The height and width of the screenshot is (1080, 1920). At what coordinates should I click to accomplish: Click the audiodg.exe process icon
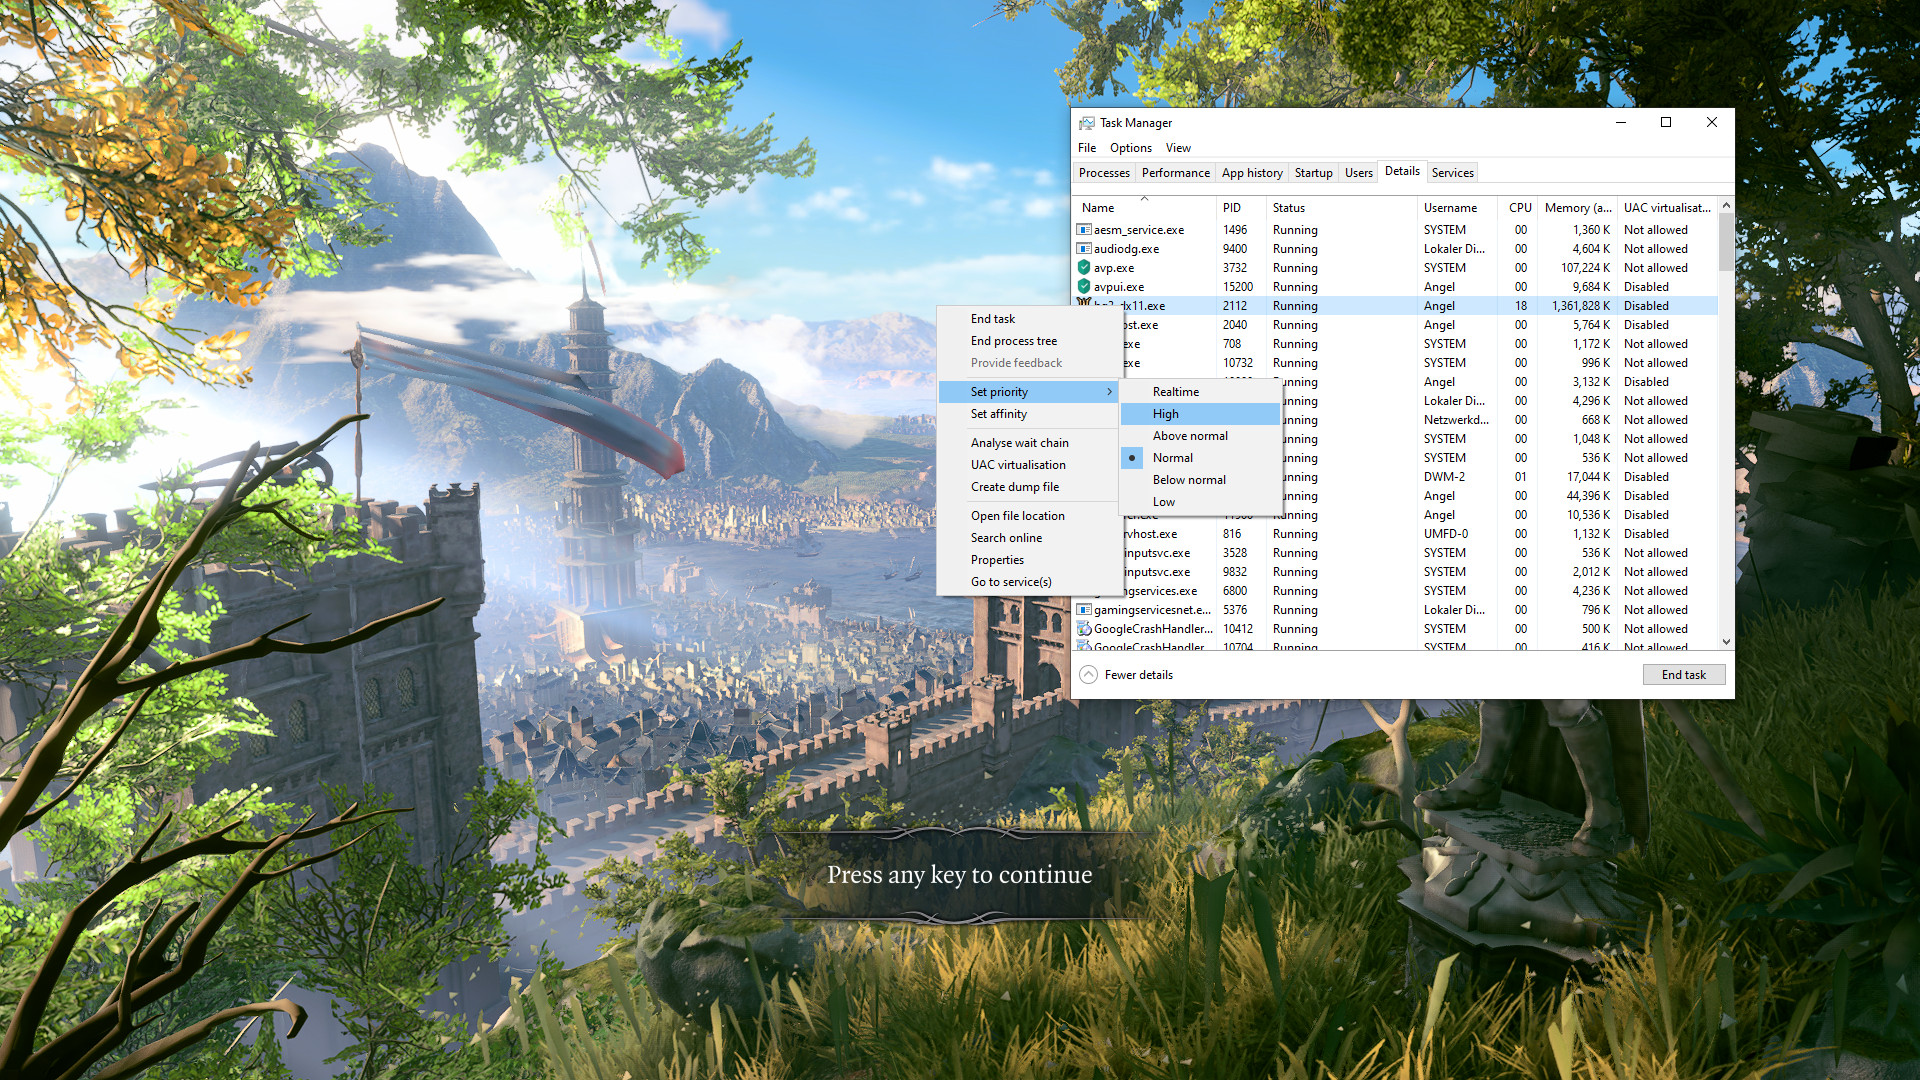pyautogui.click(x=1083, y=249)
